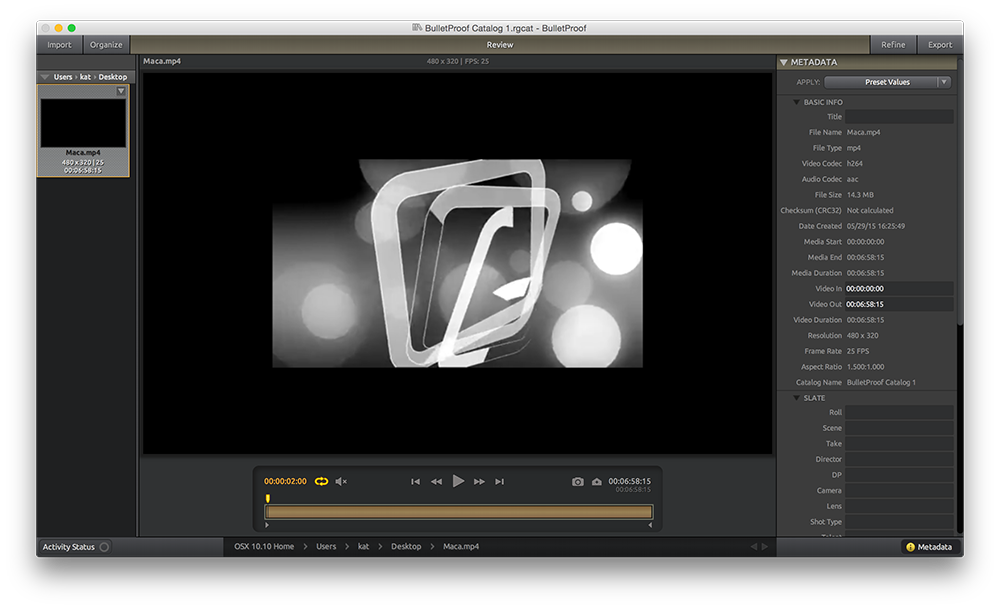Jump to clip end
Screen dimensions: 1000x609
pyautogui.click(x=499, y=481)
